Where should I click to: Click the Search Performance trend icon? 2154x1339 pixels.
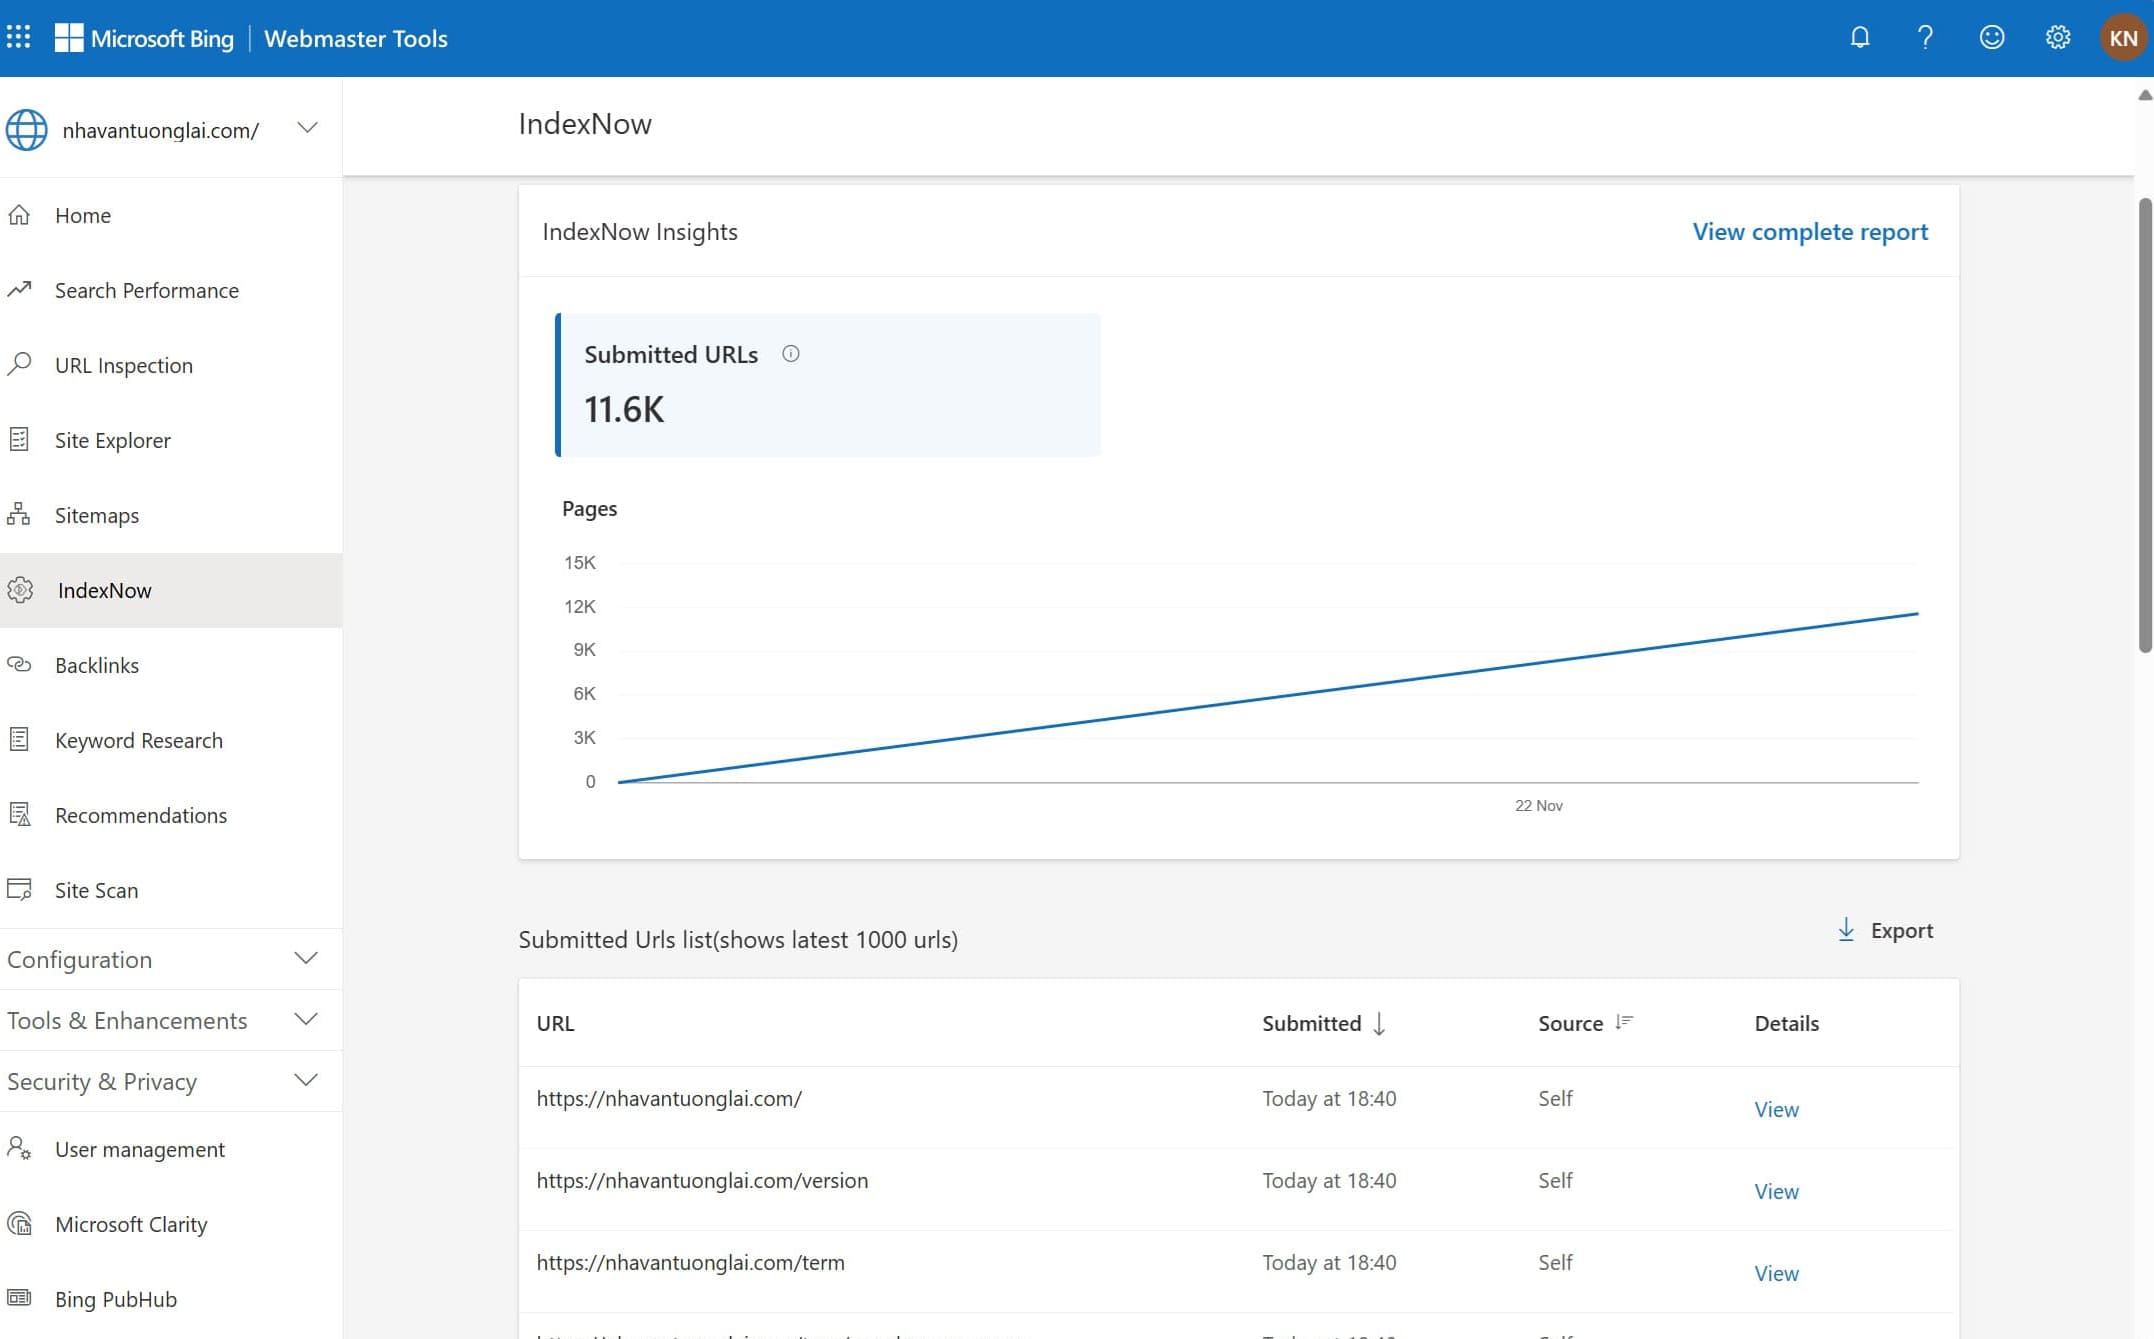[19, 290]
